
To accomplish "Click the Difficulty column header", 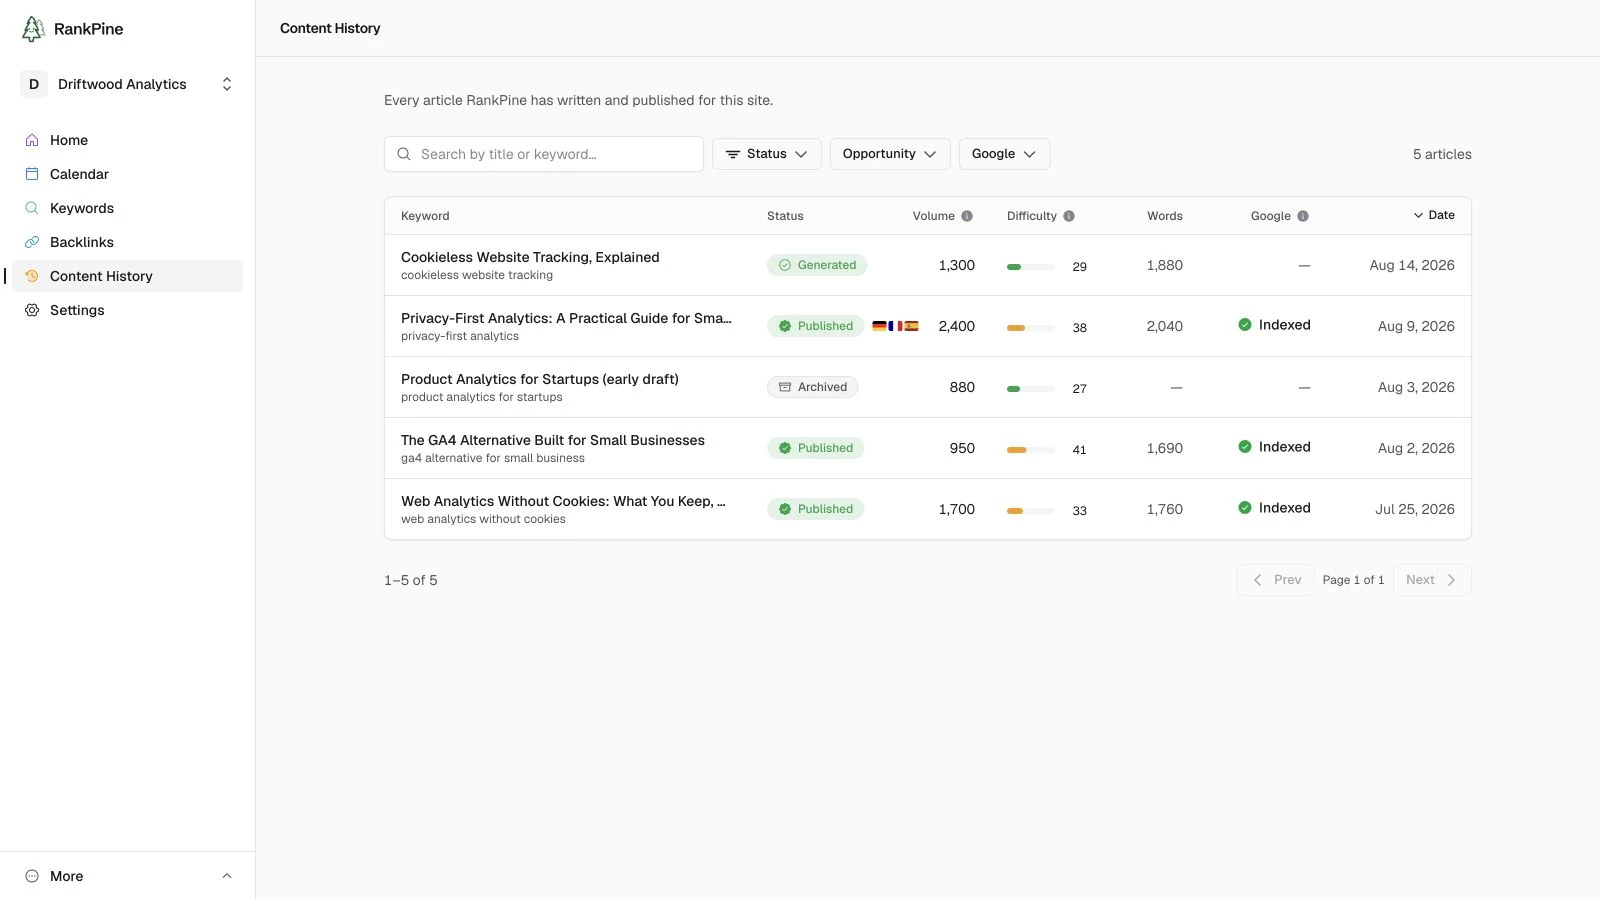I will pyautogui.click(x=1032, y=216).
